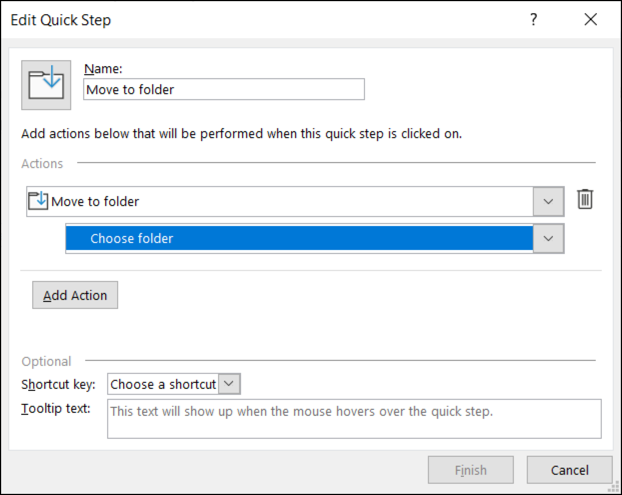Image resolution: width=622 pixels, height=495 pixels.
Task: Close the Edit Quick Step dialog
Action: click(591, 19)
